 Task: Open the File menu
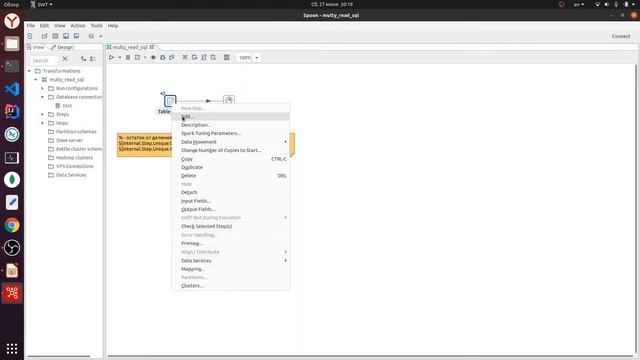31,26
